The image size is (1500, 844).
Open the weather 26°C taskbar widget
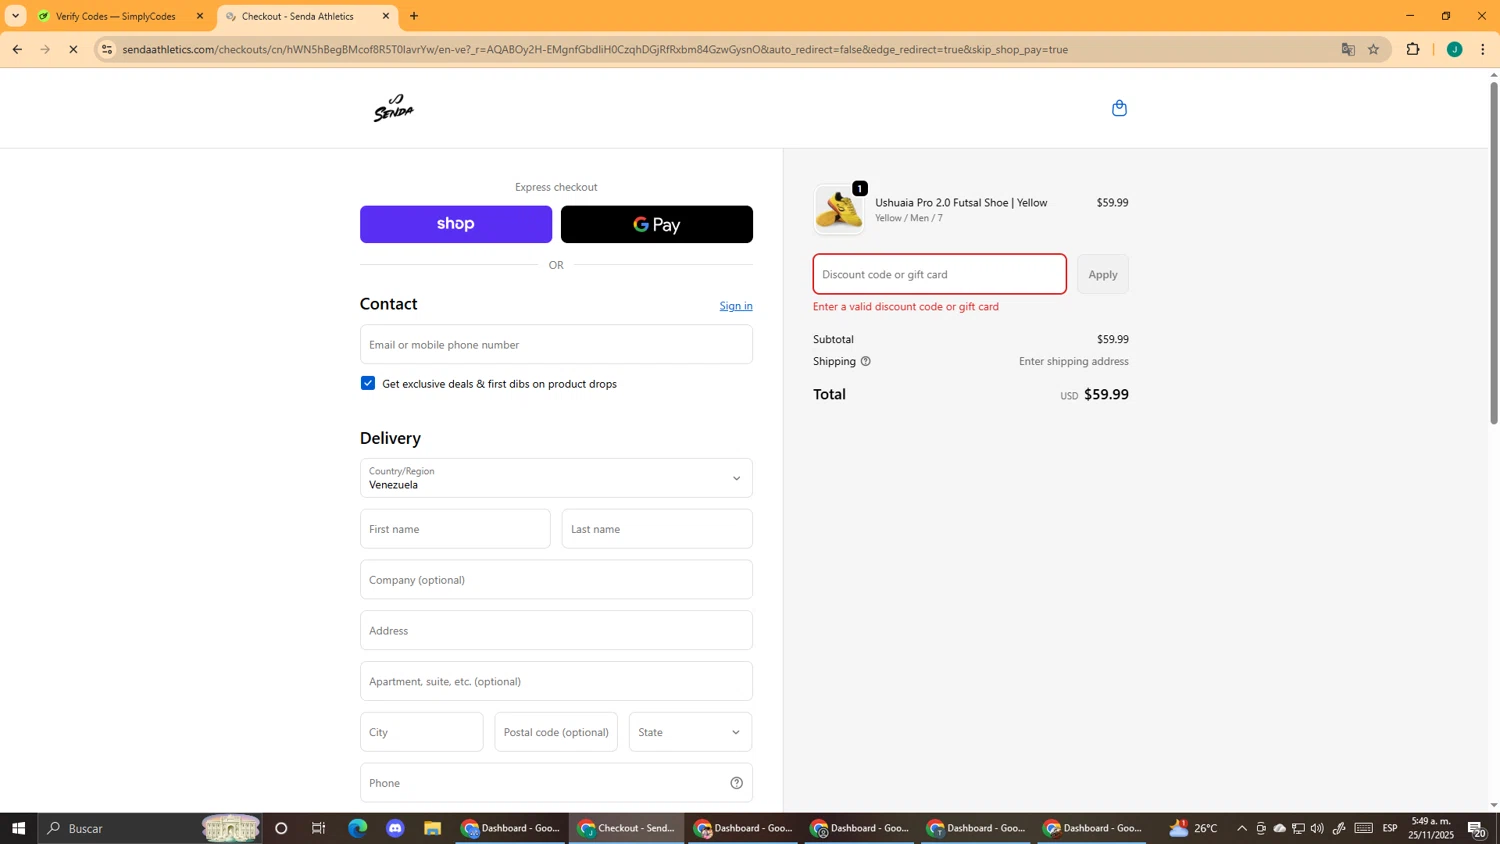[x=1194, y=828]
